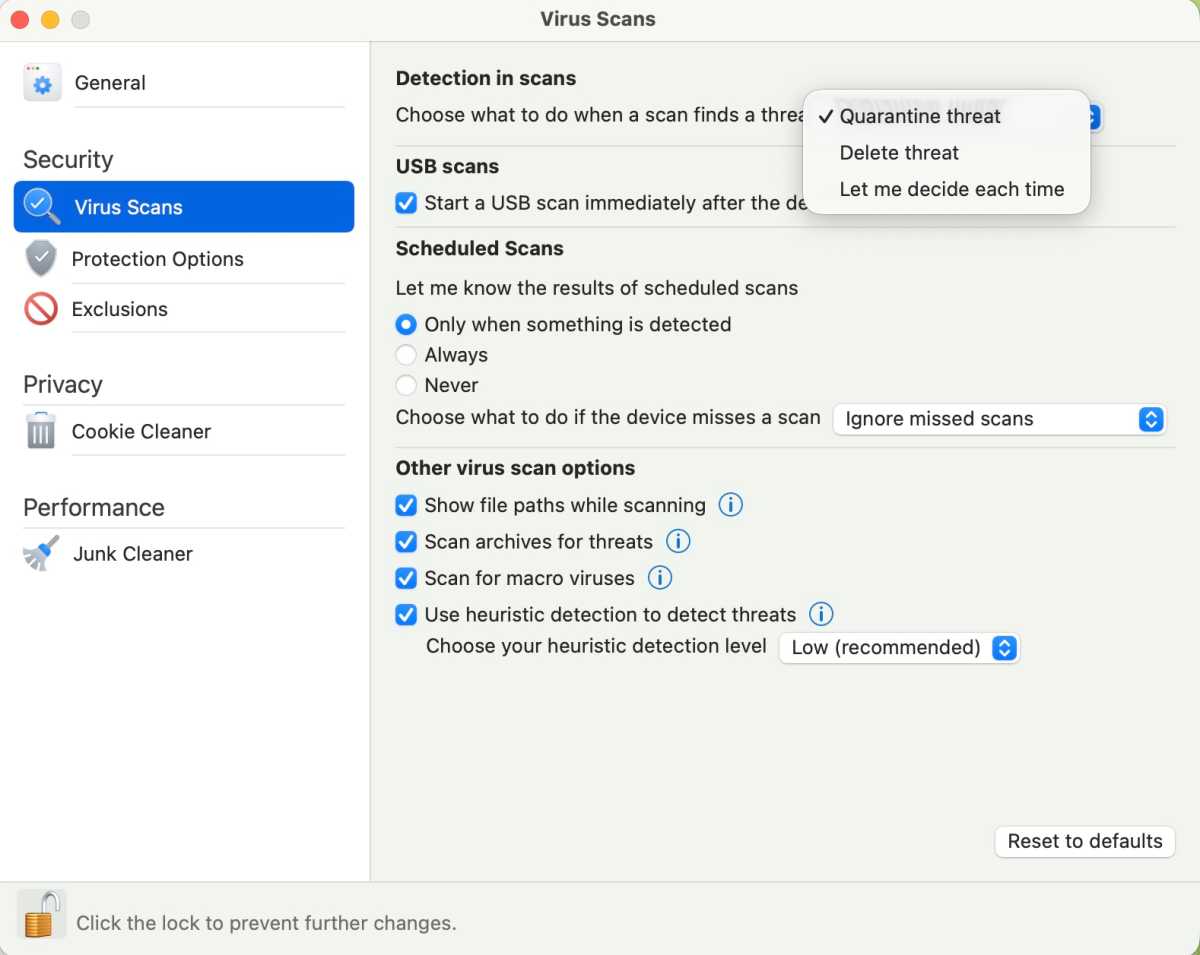
Task: Click the Performance section label
Action: tap(94, 507)
